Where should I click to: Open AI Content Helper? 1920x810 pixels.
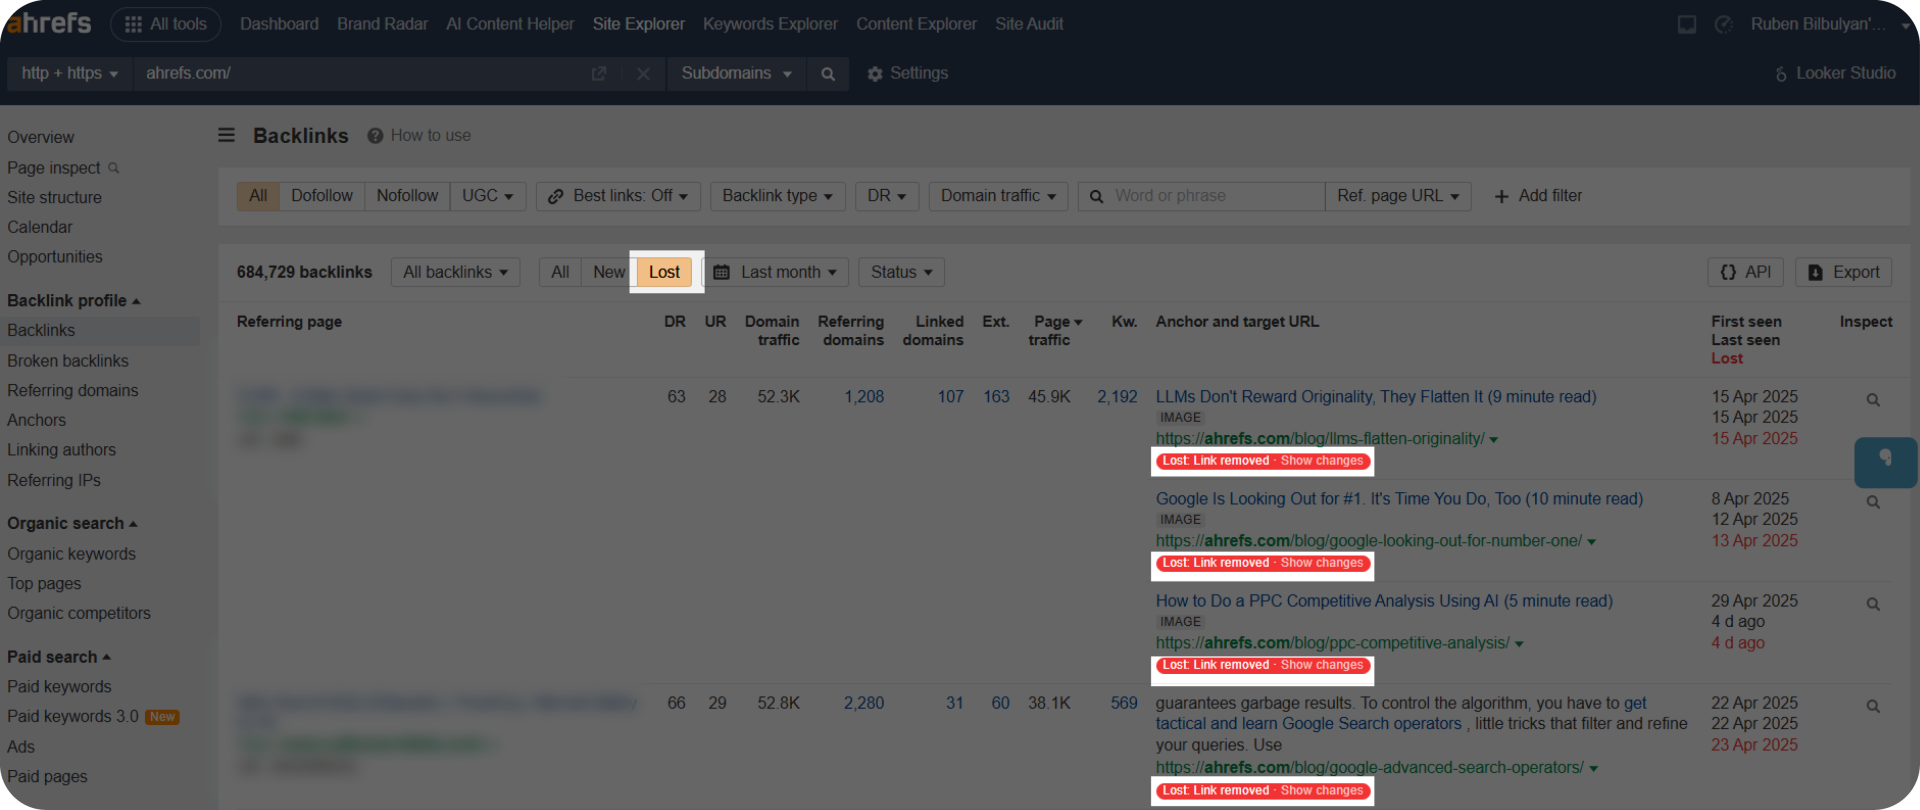(x=510, y=24)
